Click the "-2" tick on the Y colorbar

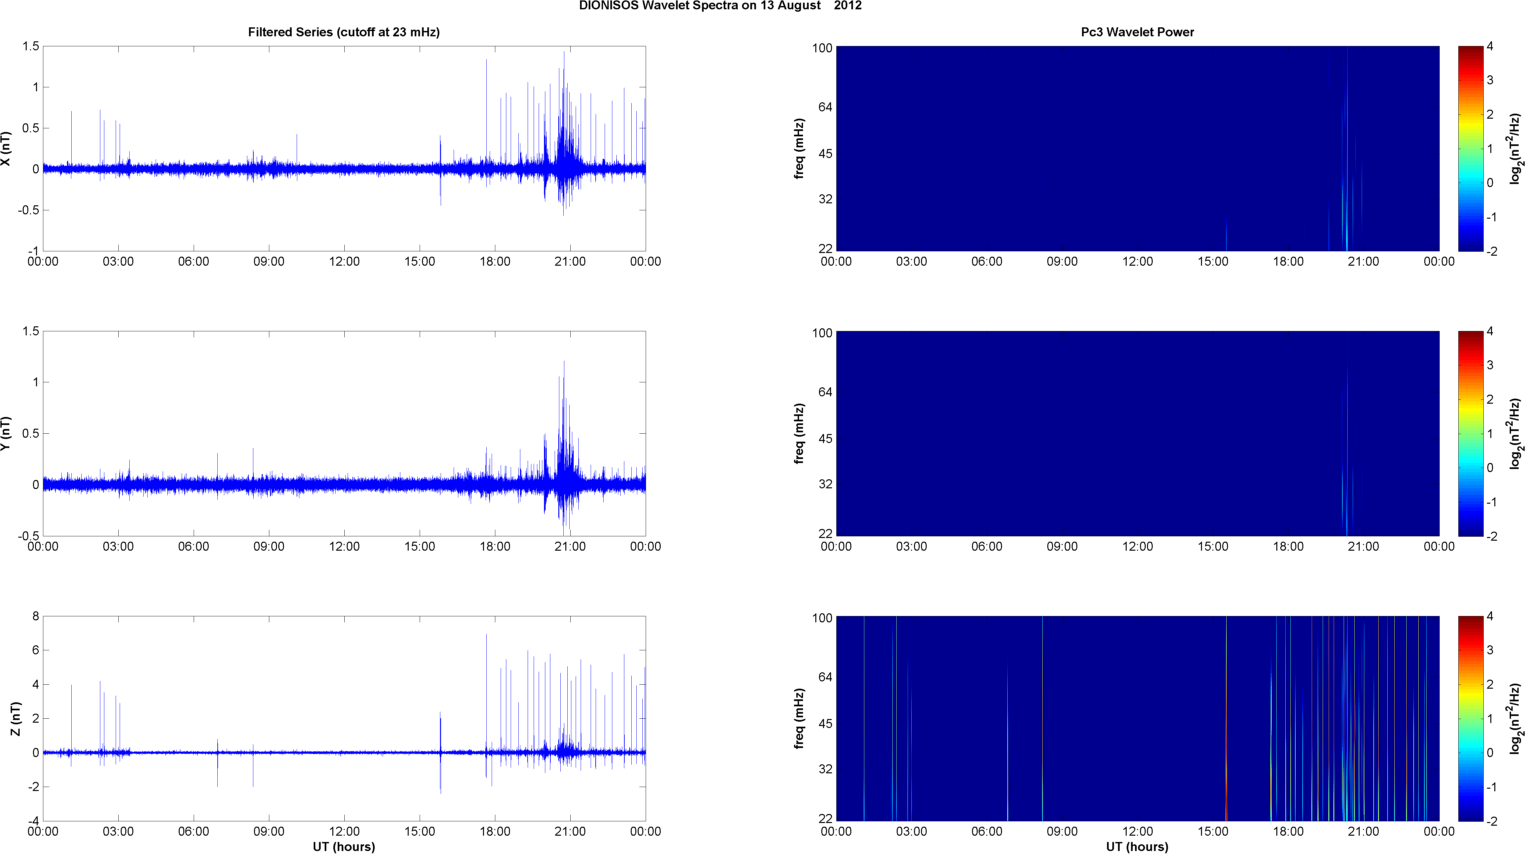tap(1491, 536)
